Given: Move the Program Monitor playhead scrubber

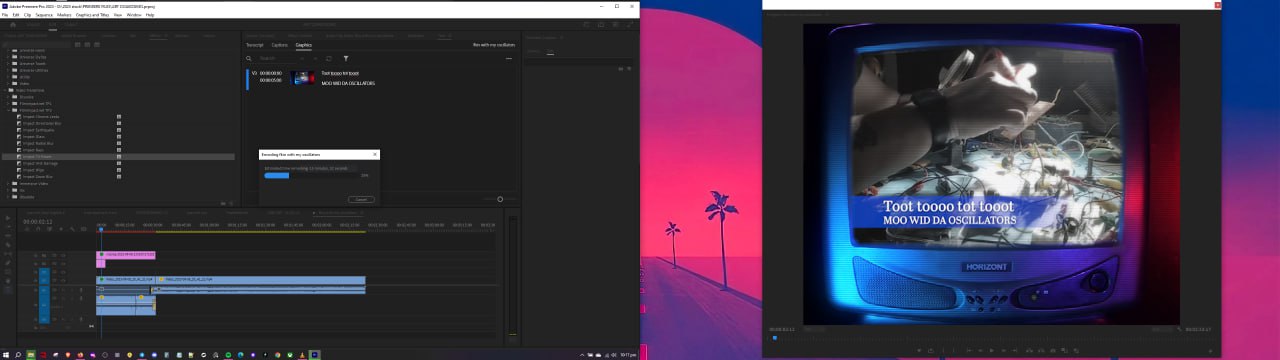Looking at the screenshot, I should (x=774, y=337).
